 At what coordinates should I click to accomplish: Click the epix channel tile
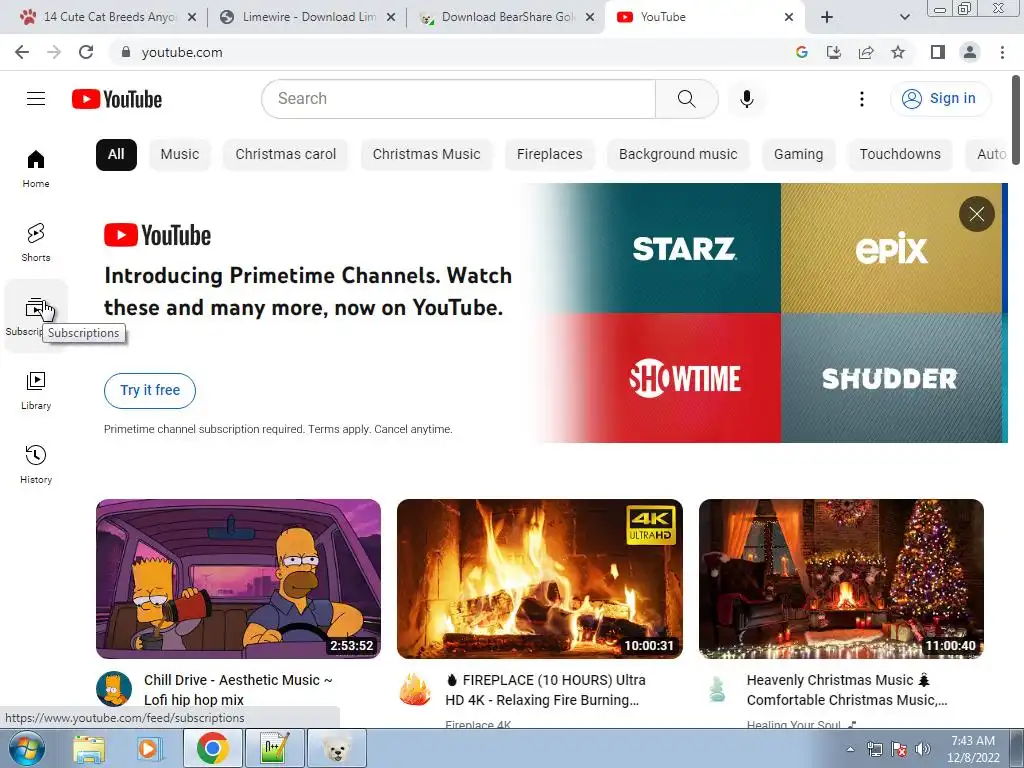coord(891,248)
